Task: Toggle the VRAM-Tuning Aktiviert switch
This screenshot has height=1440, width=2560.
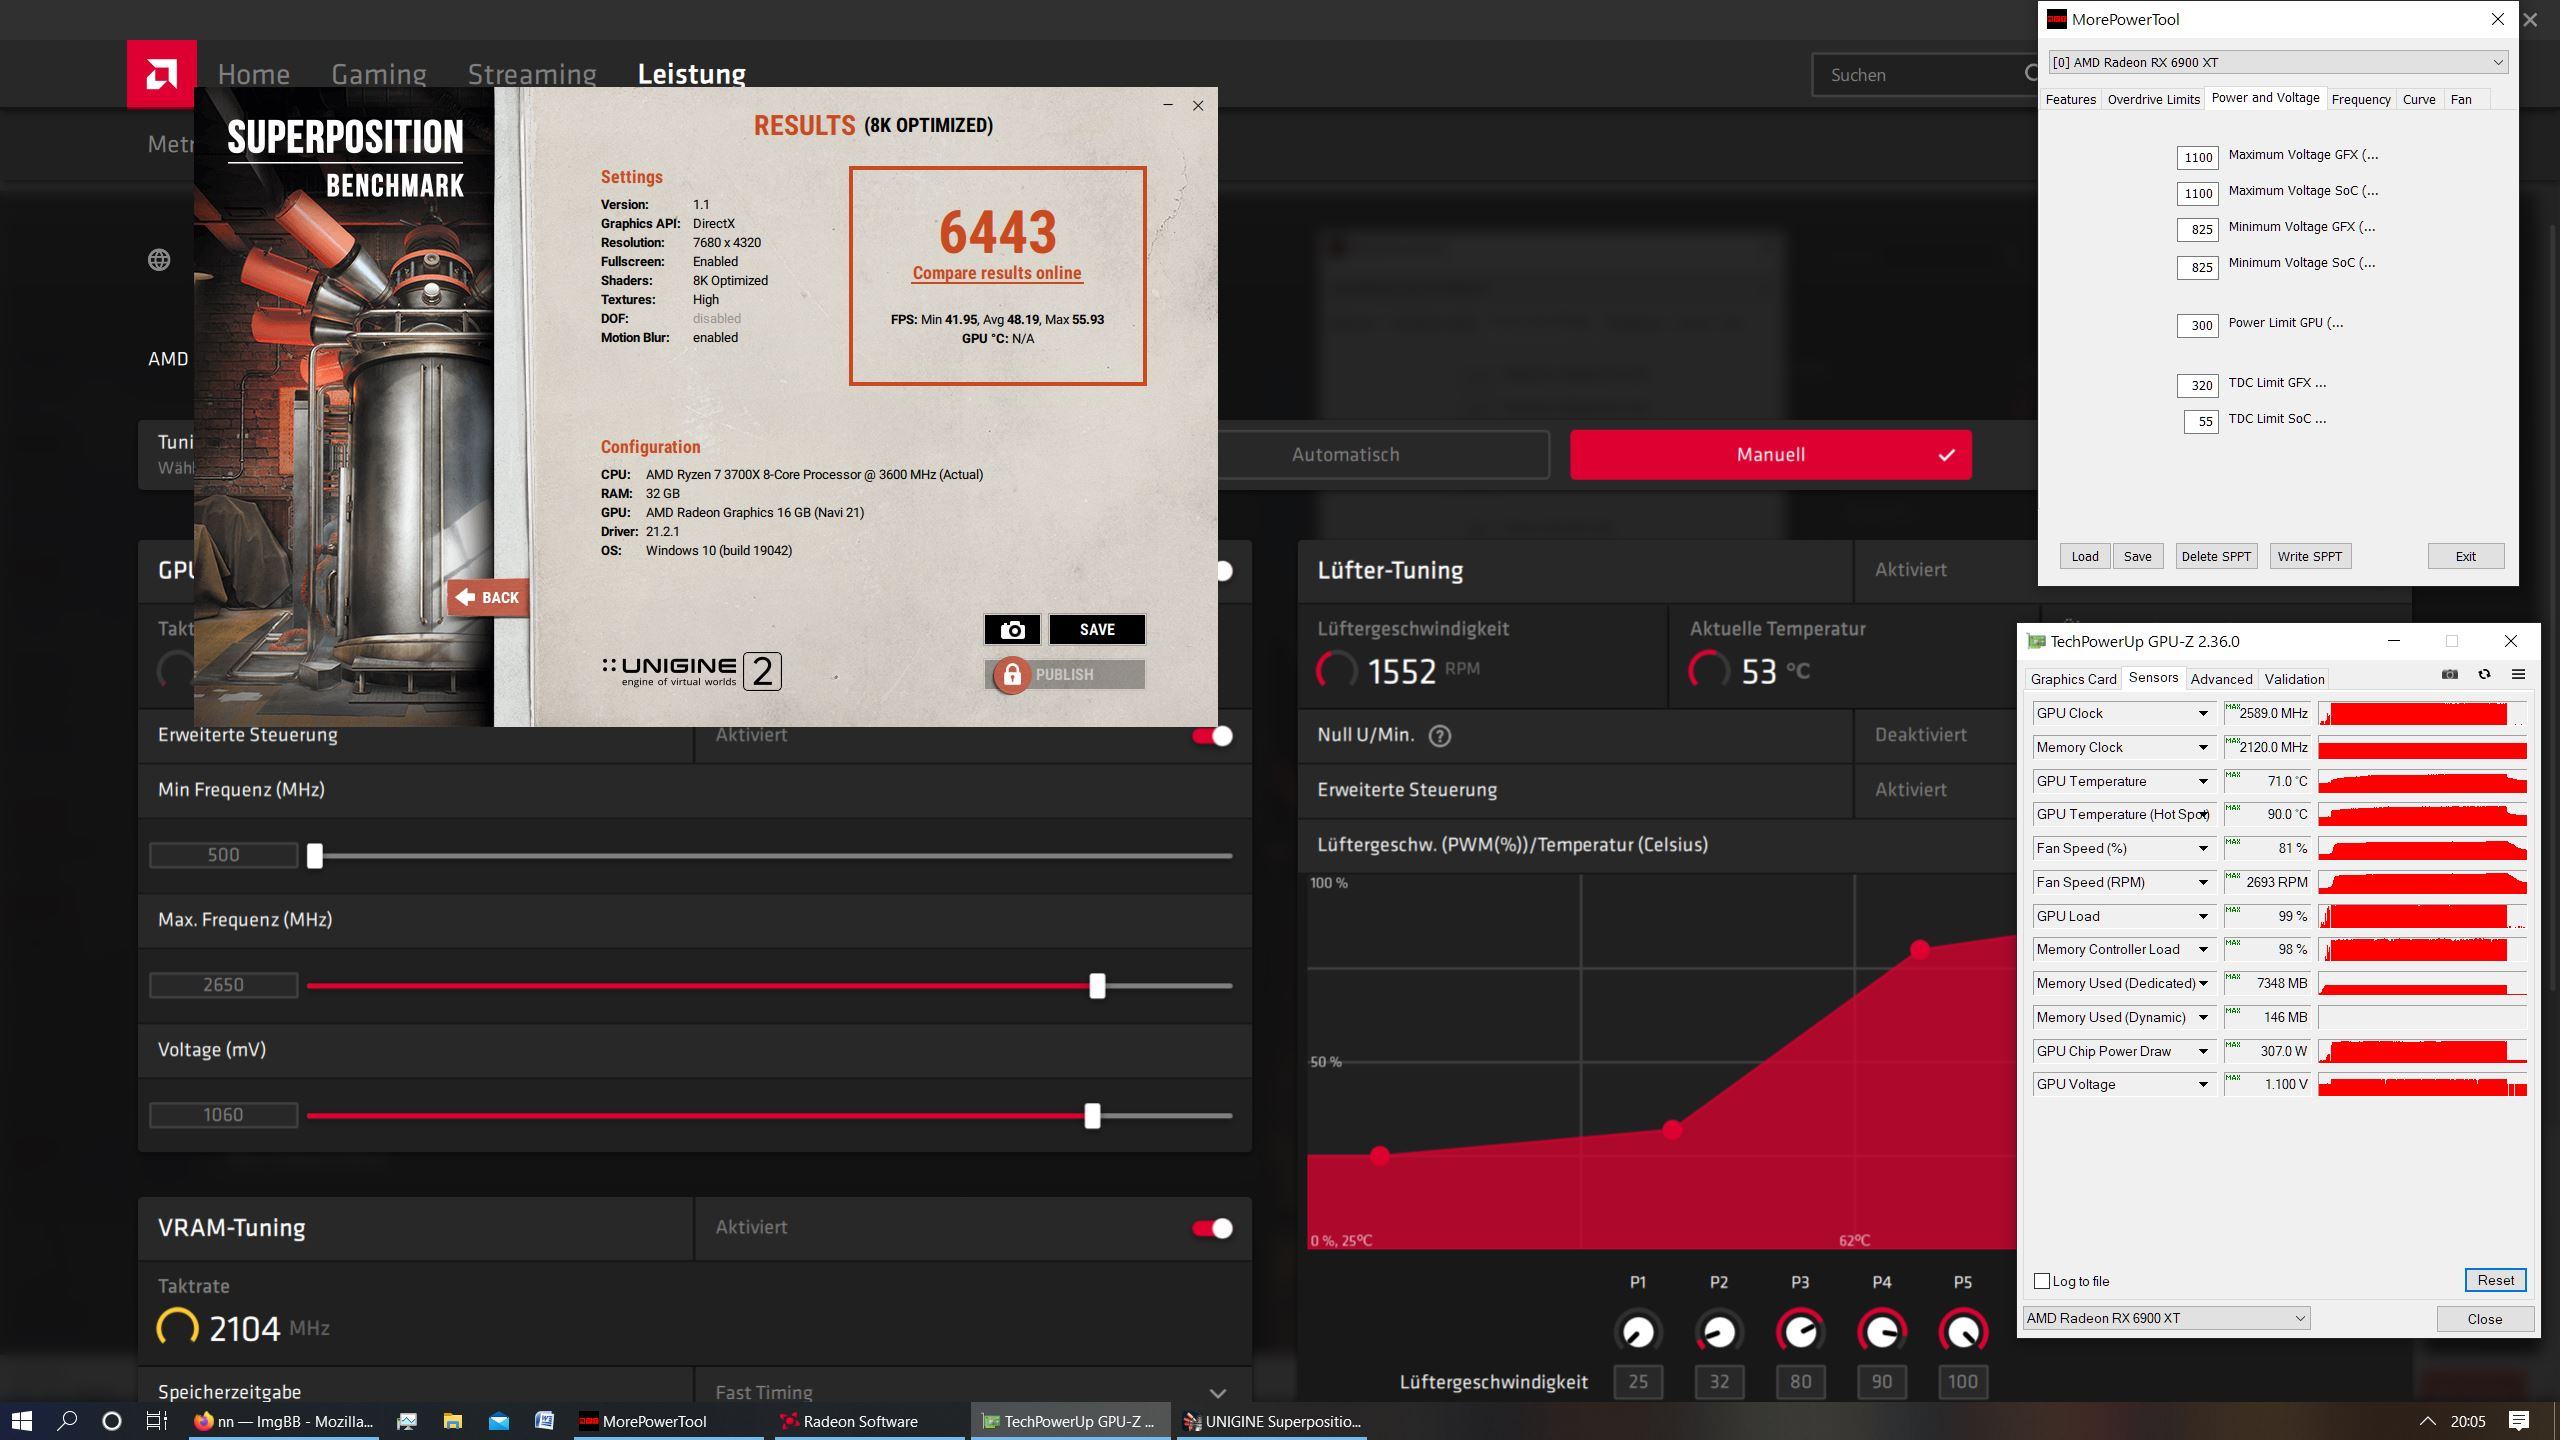Action: 1212,1228
